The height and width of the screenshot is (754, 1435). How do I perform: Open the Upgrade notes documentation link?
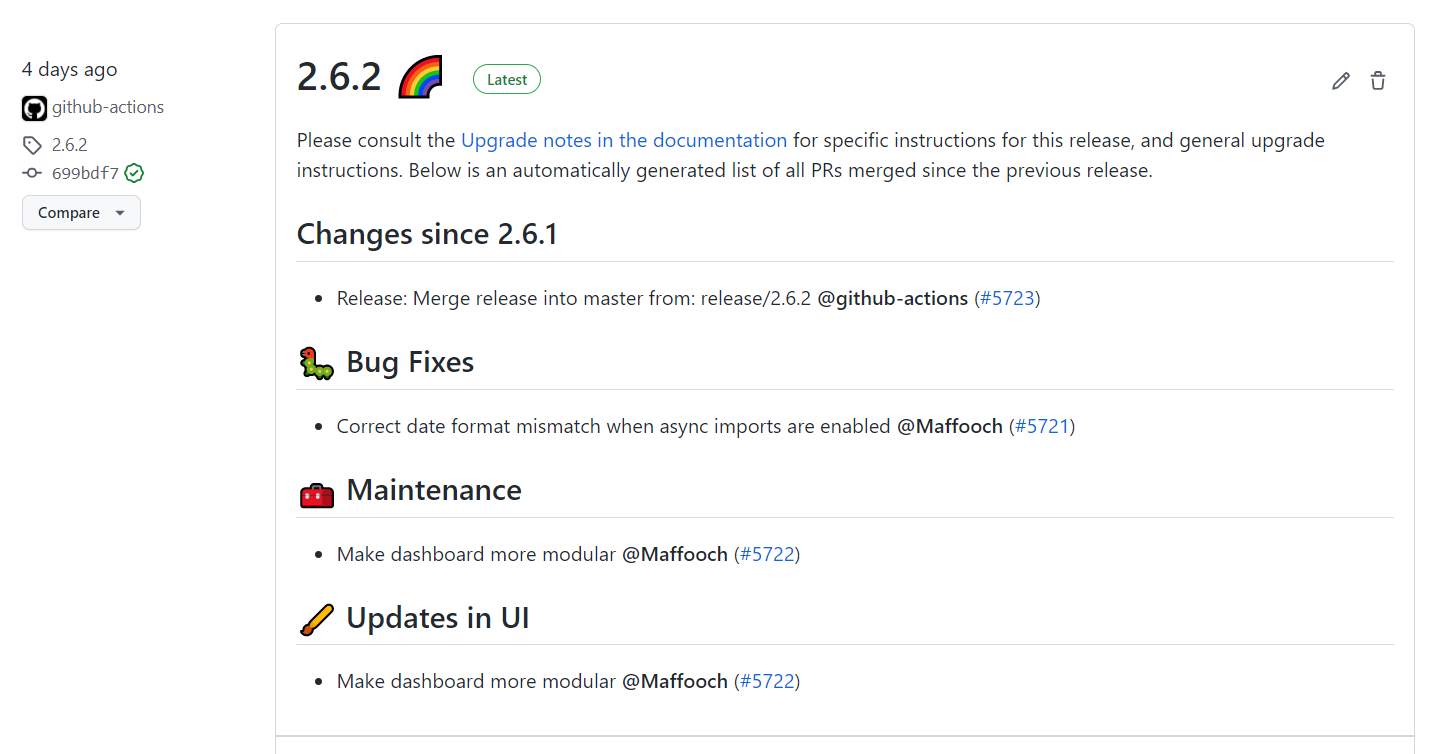point(623,140)
